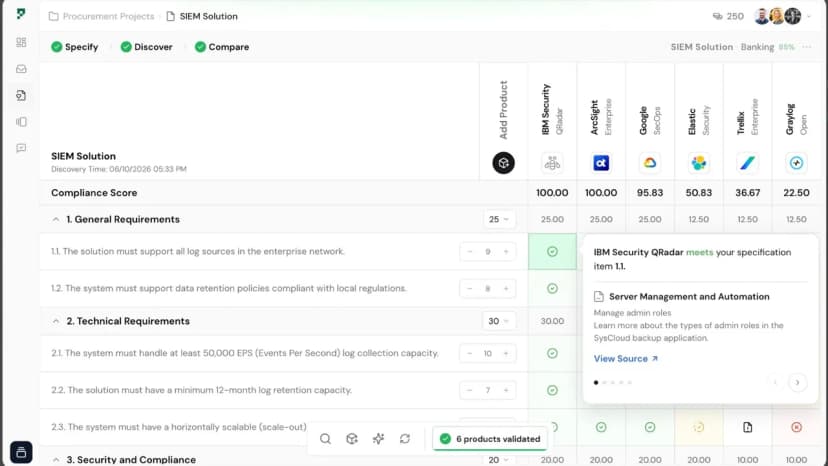Click the 95.83 compliance score for Google
This screenshot has width=828, height=466.
pyautogui.click(x=650, y=193)
